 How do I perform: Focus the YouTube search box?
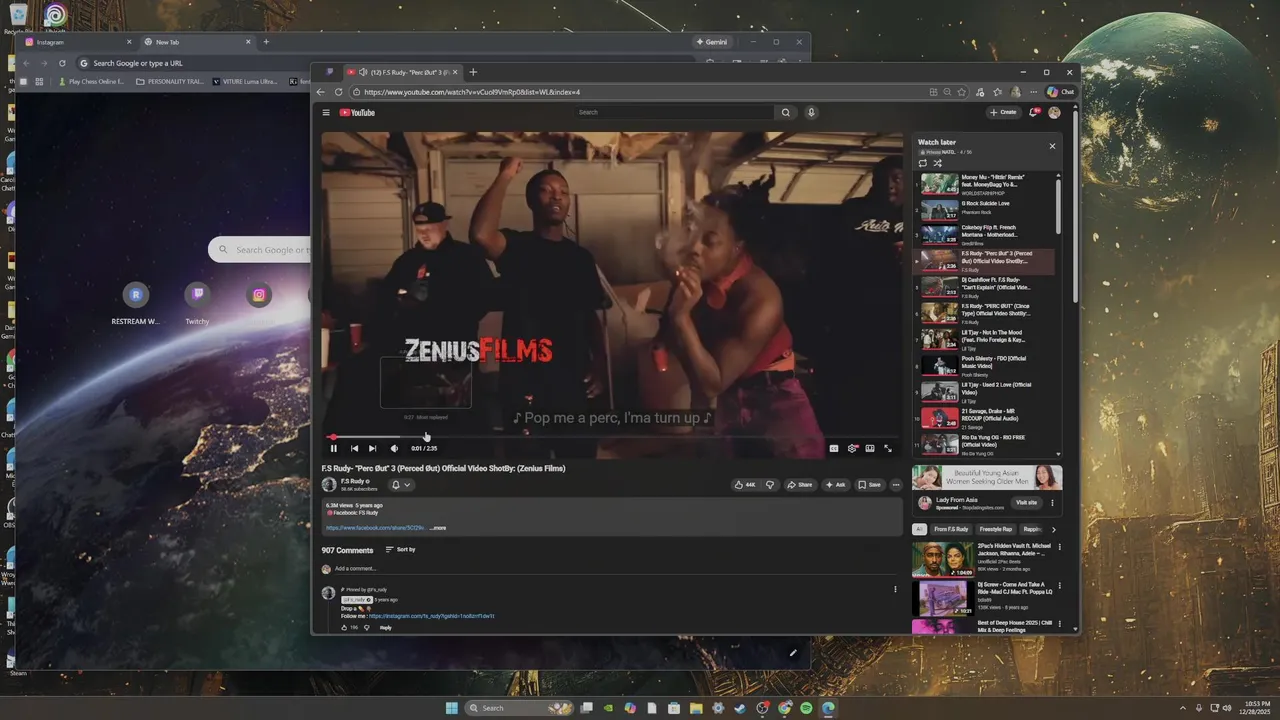pos(674,112)
